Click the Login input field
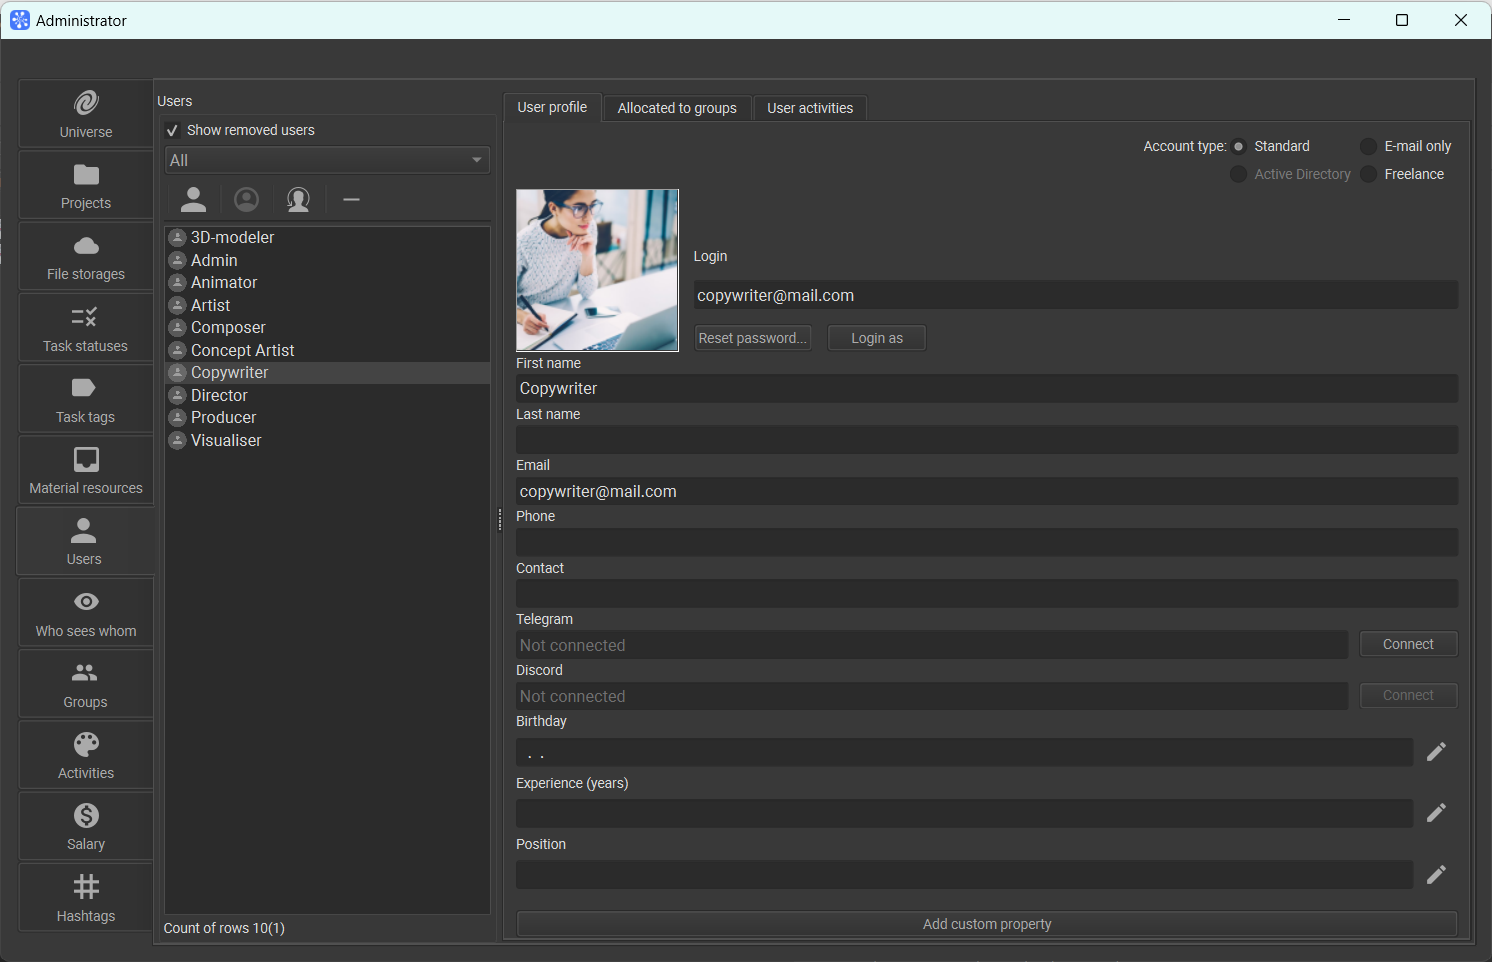Image resolution: width=1492 pixels, height=962 pixels. tap(1076, 295)
